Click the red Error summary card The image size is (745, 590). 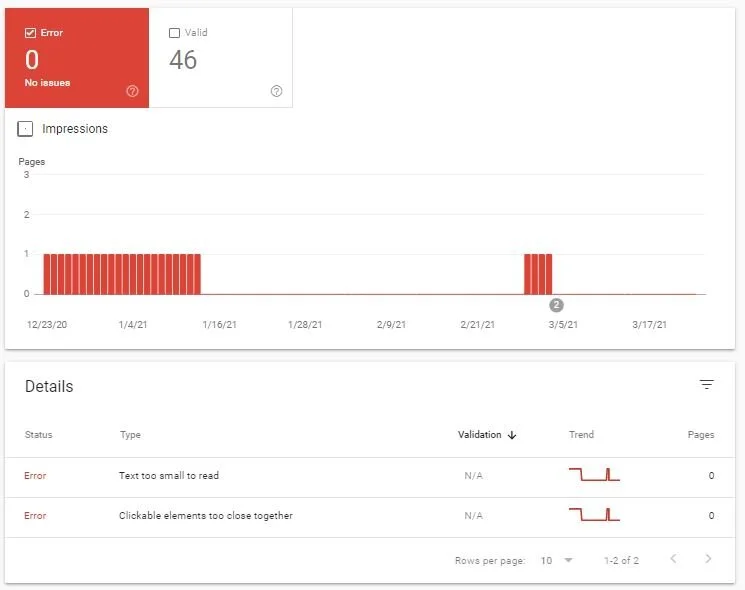77,58
